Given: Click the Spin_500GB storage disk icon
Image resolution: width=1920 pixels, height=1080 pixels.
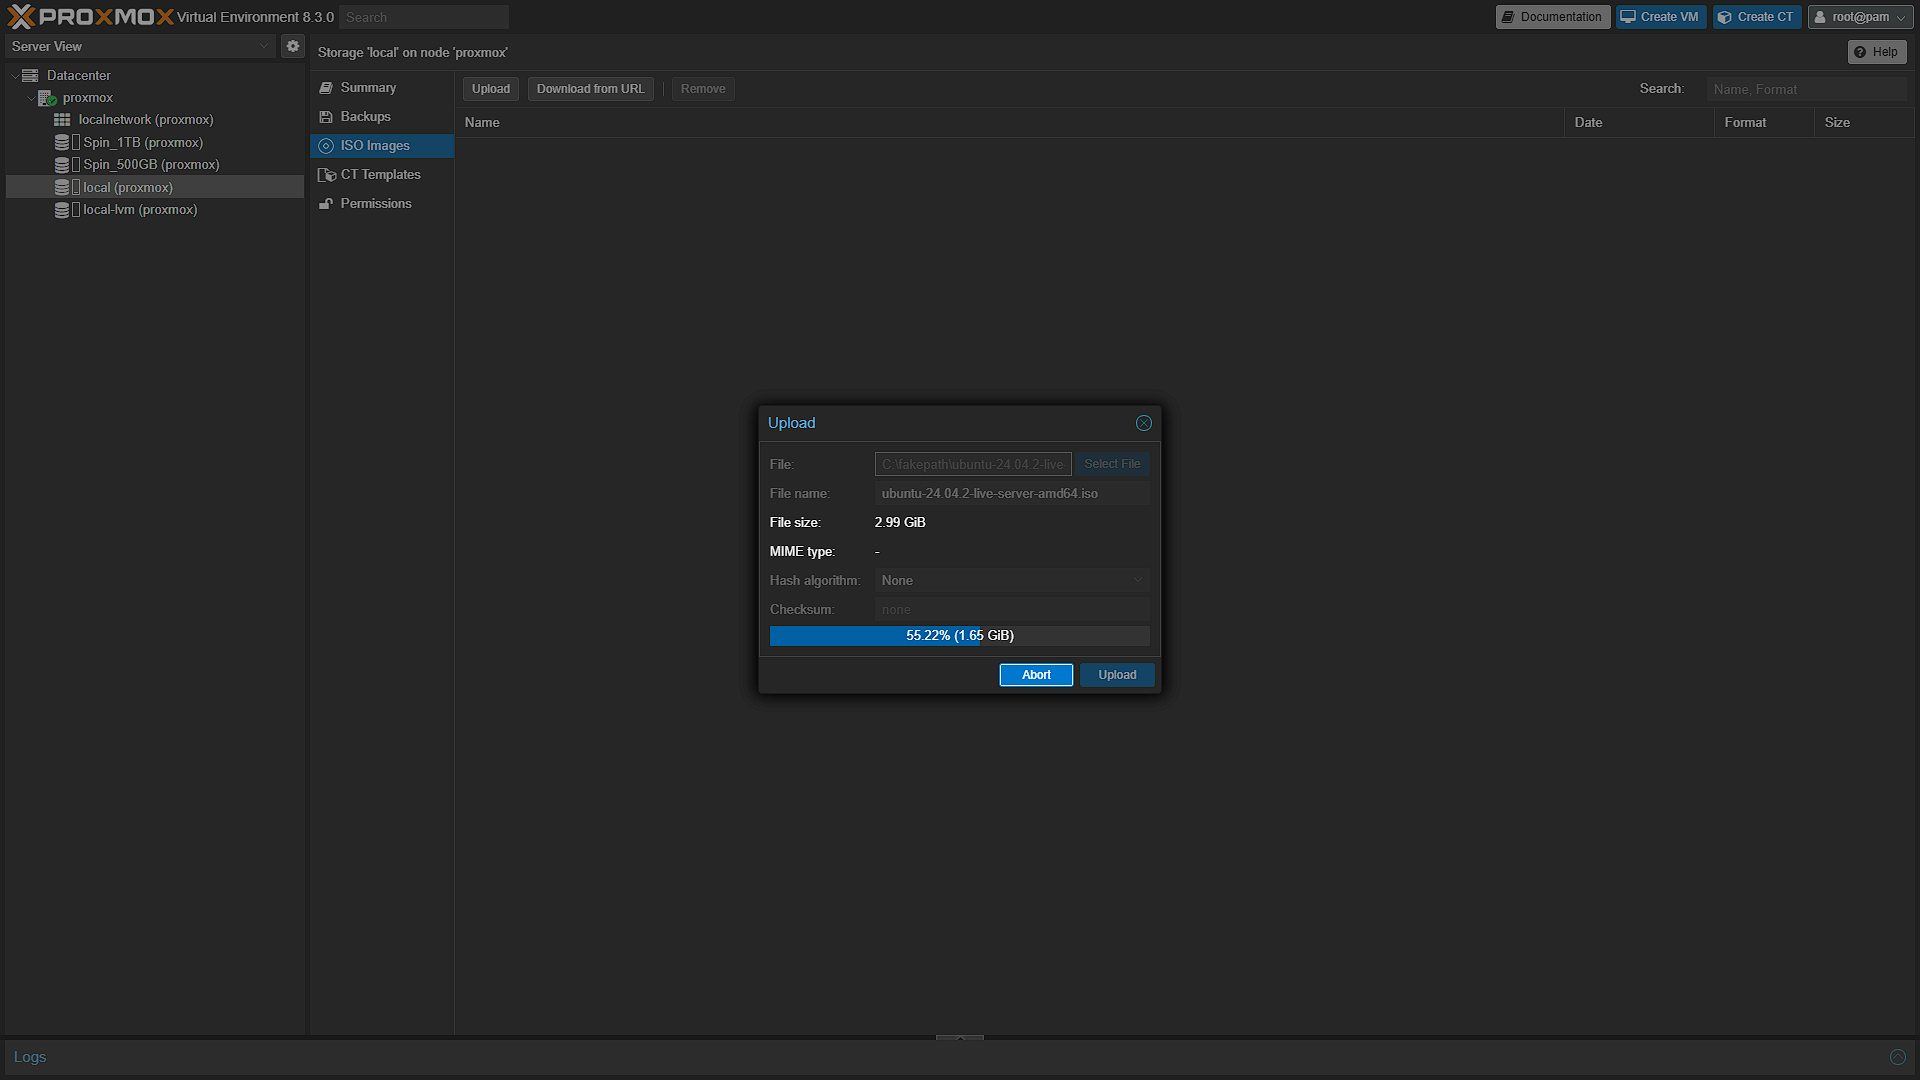Looking at the screenshot, I should (x=62, y=164).
